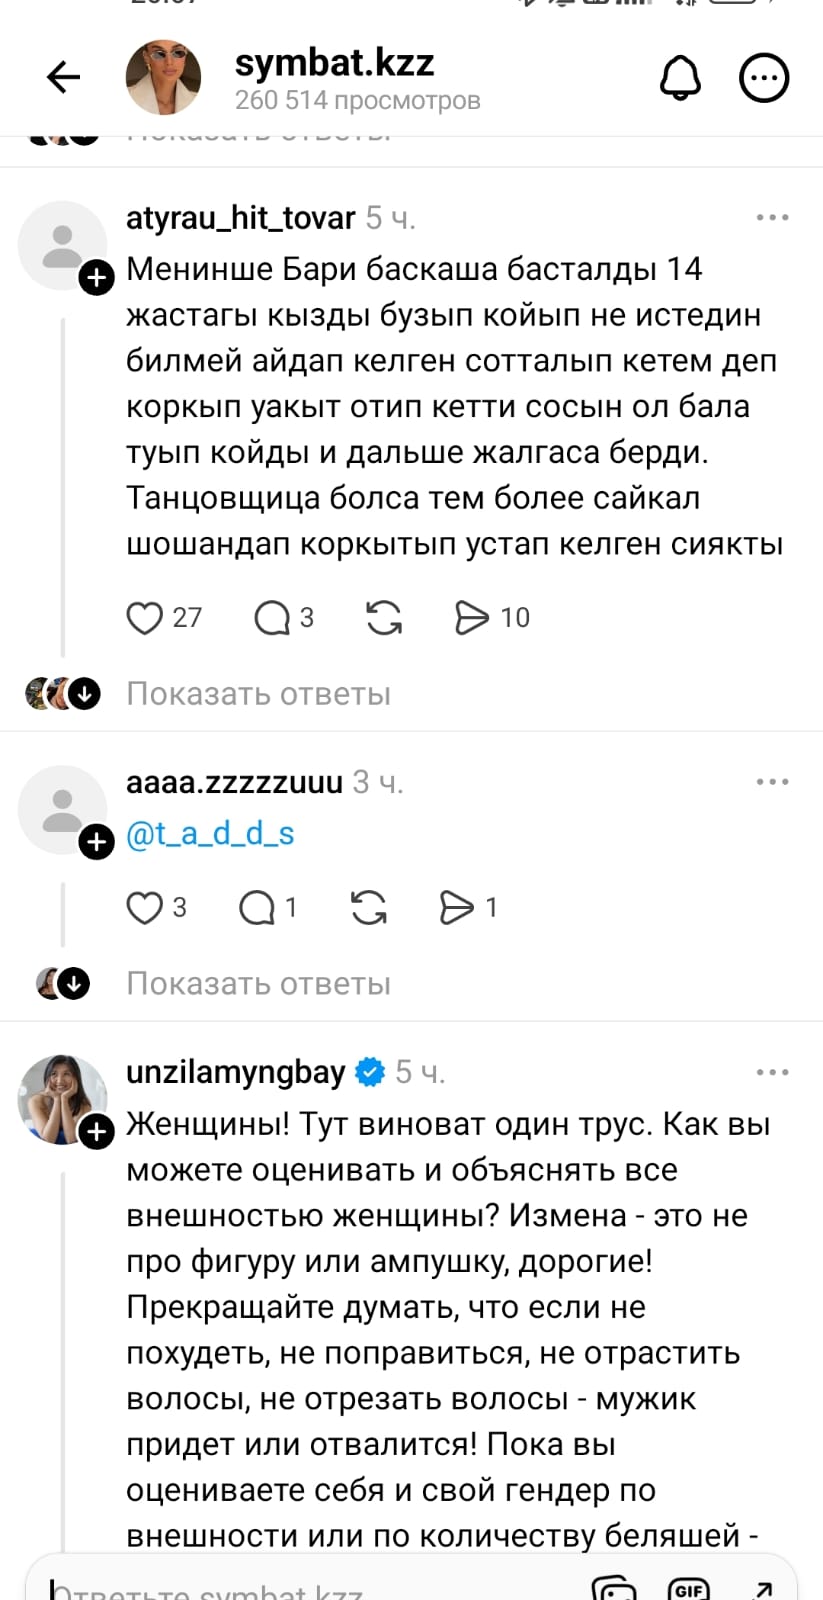
Task: Repost the aaaa.zzzzzuuu comment
Action: point(369,908)
